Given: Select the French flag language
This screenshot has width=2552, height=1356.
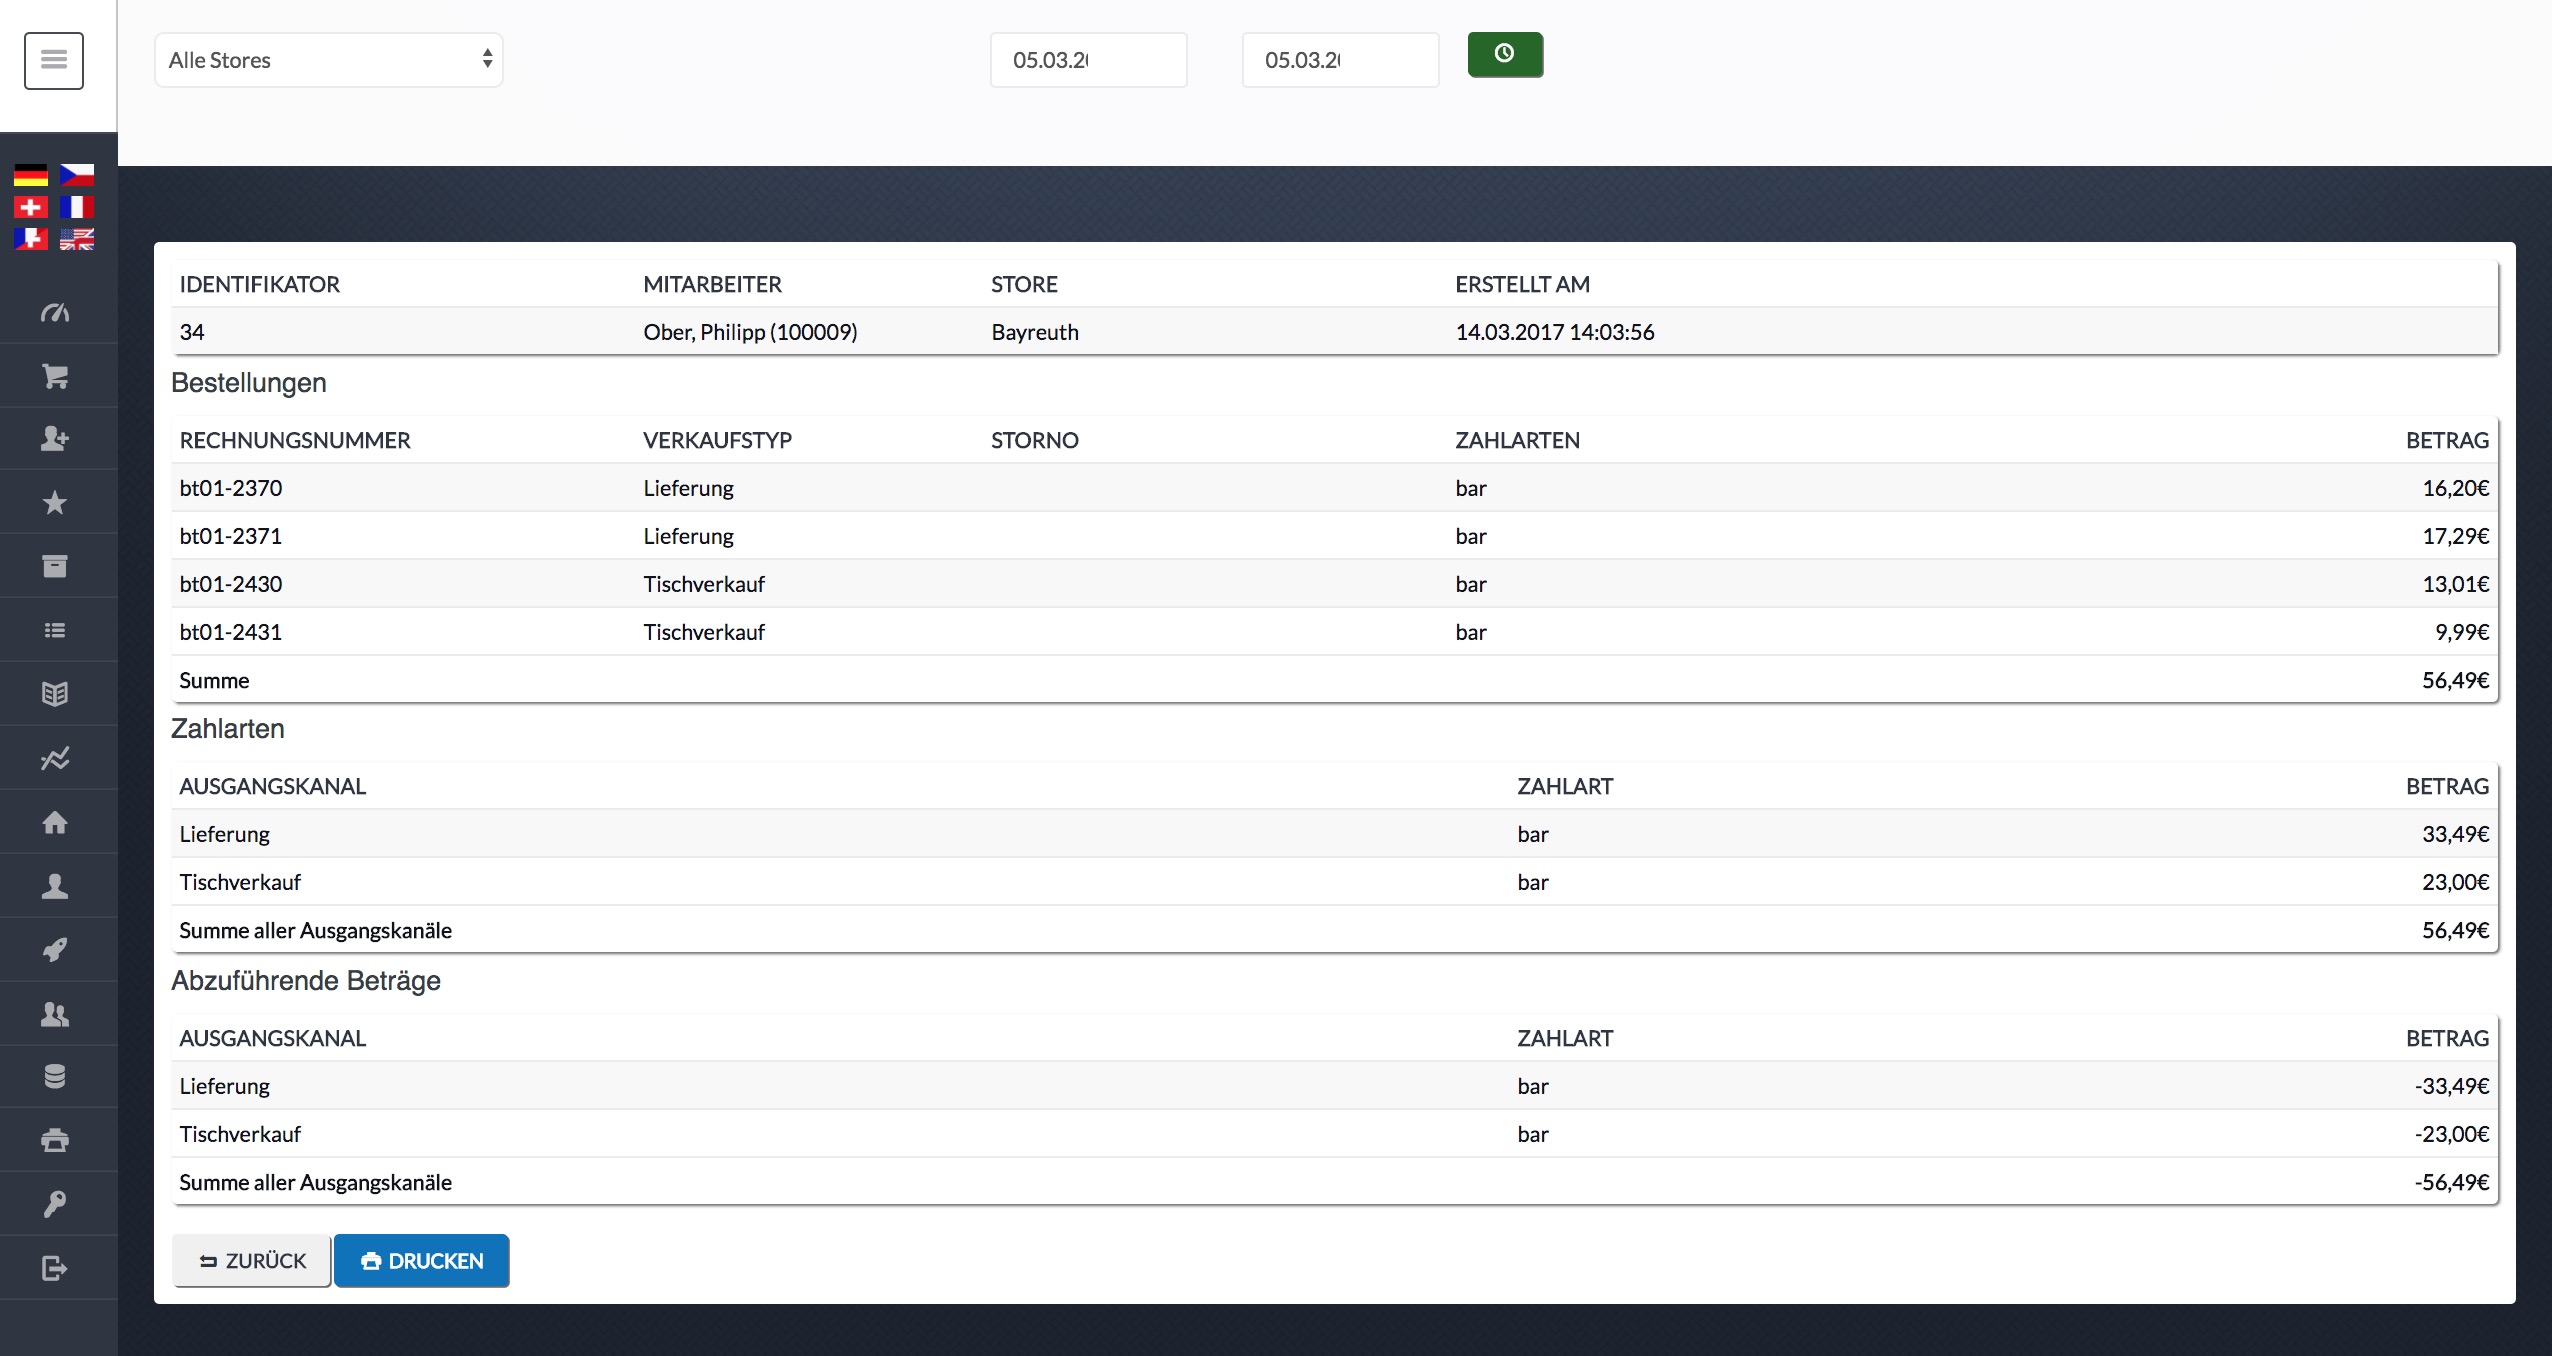Looking at the screenshot, I should [x=77, y=207].
